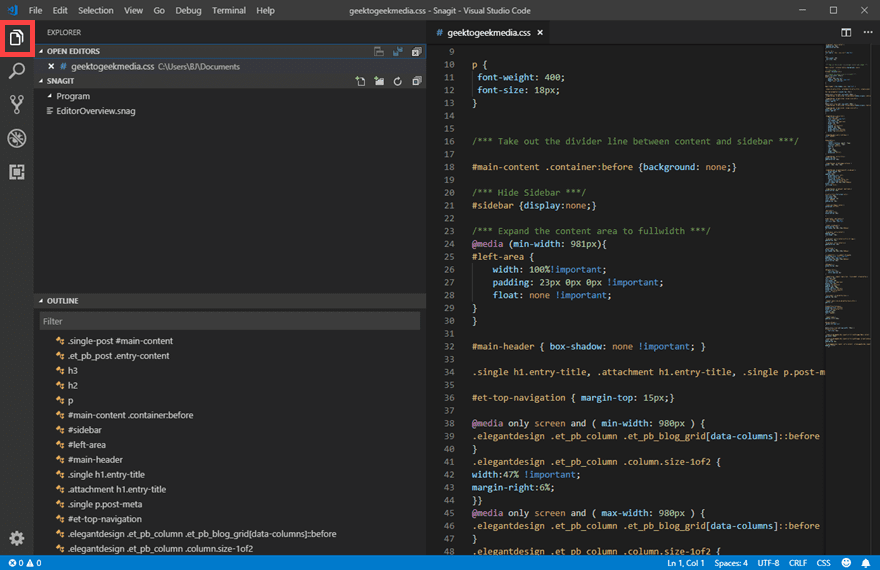This screenshot has height=570, width=880.
Task: Open the Help menu
Action: [265, 10]
